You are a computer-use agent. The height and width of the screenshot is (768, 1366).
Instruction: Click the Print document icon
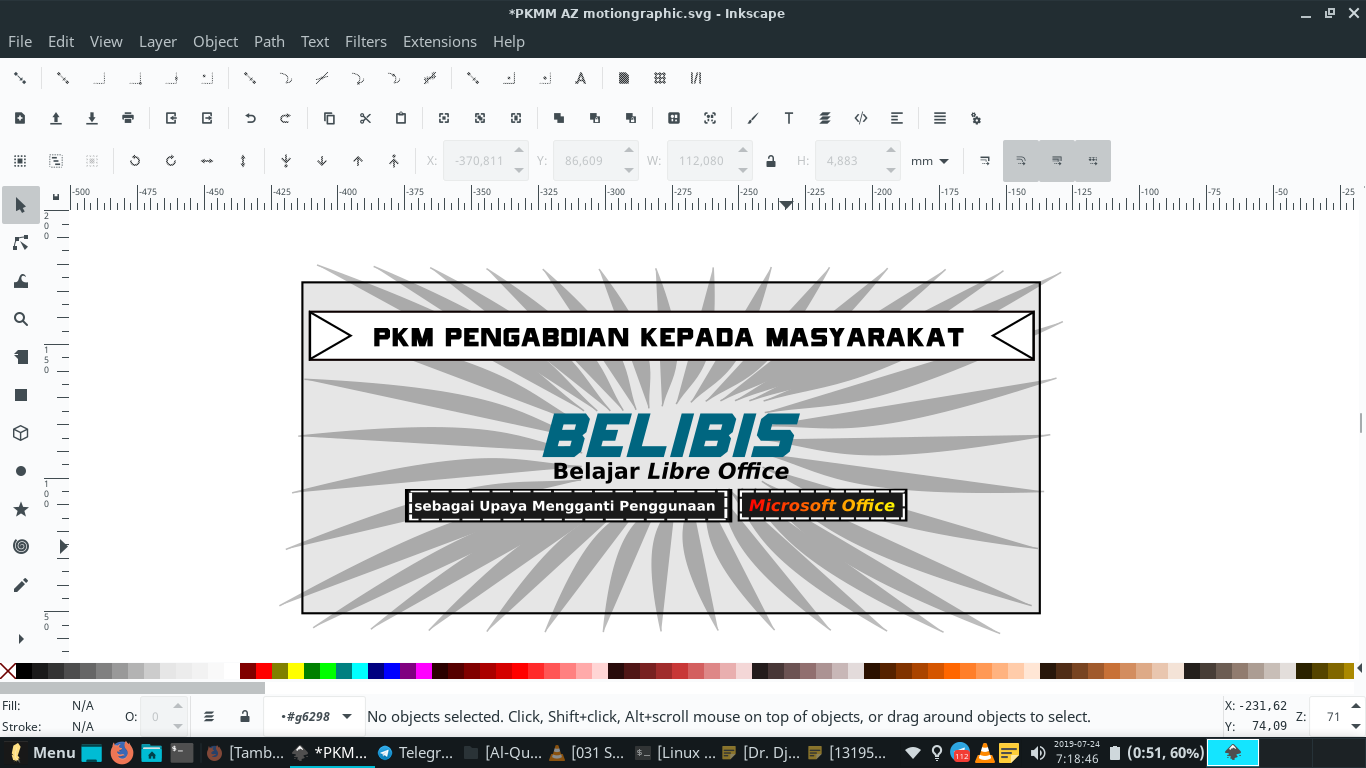(128, 118)
